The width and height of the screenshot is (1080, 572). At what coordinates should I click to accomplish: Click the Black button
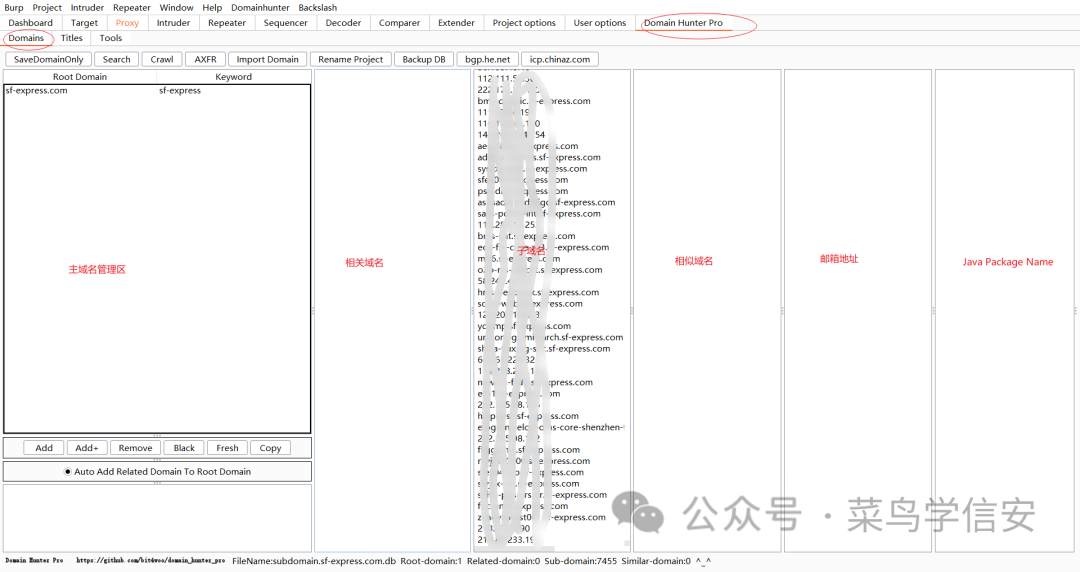pos(184,448)
